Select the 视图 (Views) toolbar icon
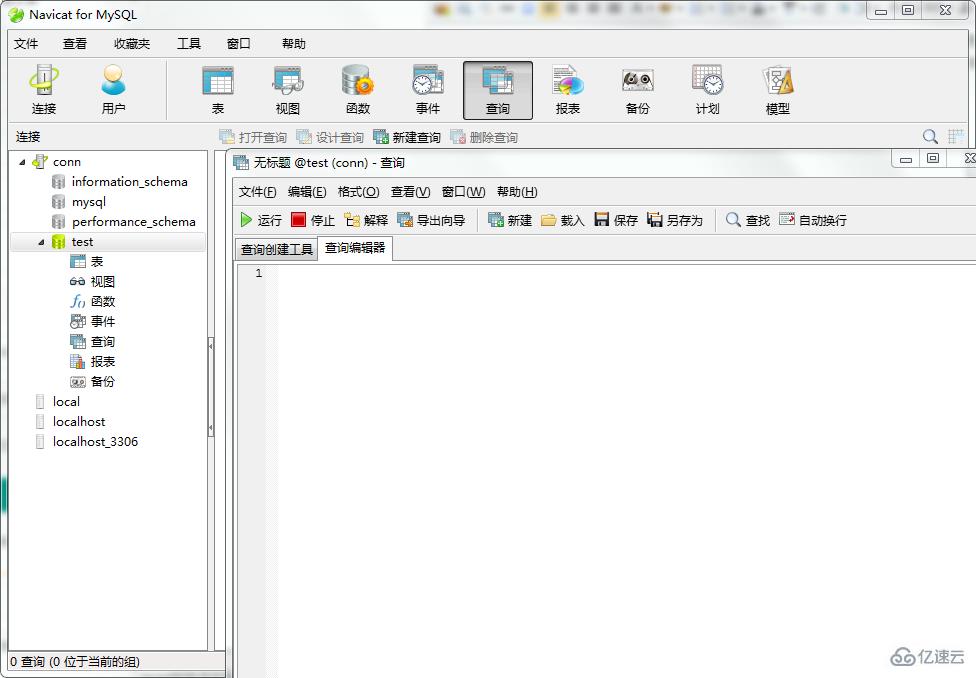 coord(288,88)
